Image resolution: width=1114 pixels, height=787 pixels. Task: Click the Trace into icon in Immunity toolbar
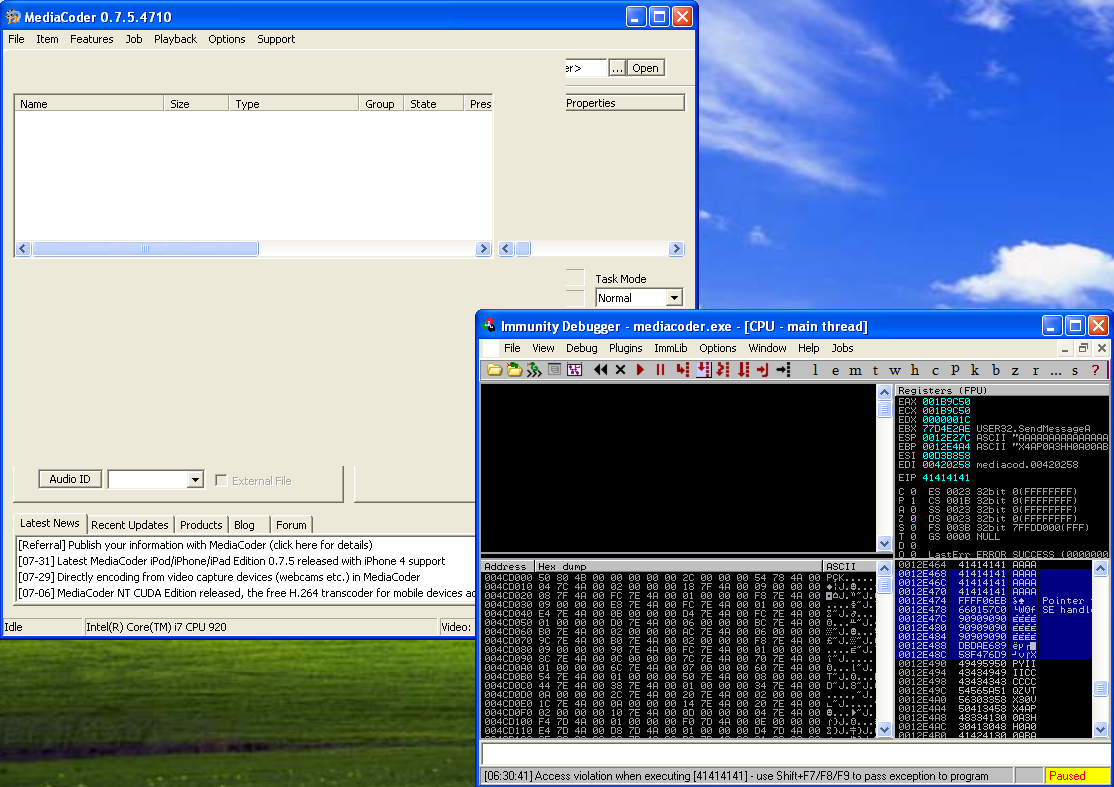click(723, 370)
